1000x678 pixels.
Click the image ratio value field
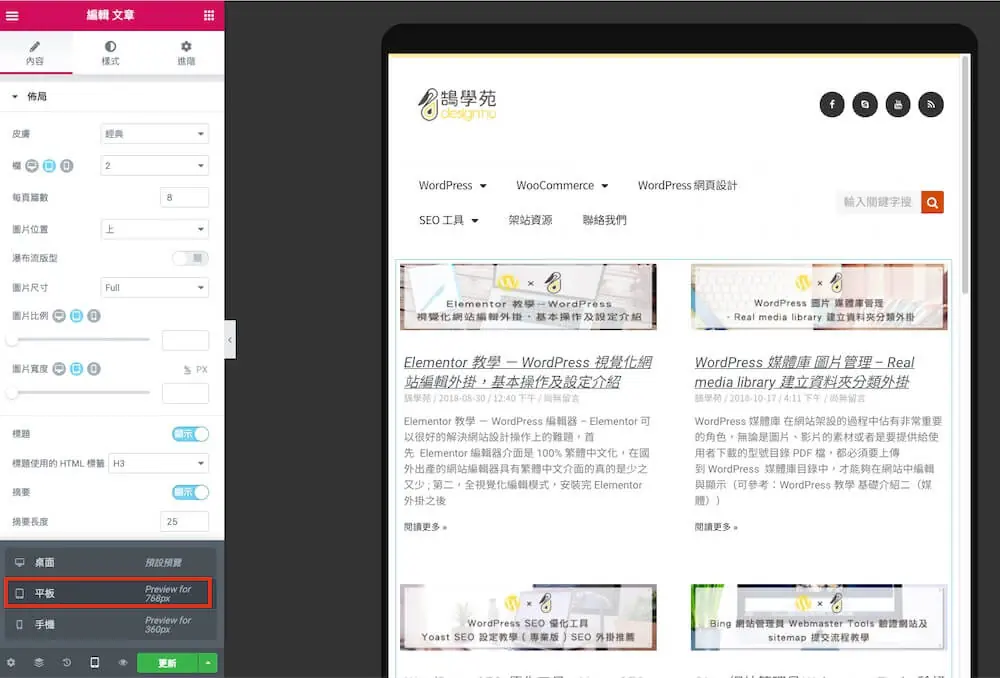pos(186,341)
